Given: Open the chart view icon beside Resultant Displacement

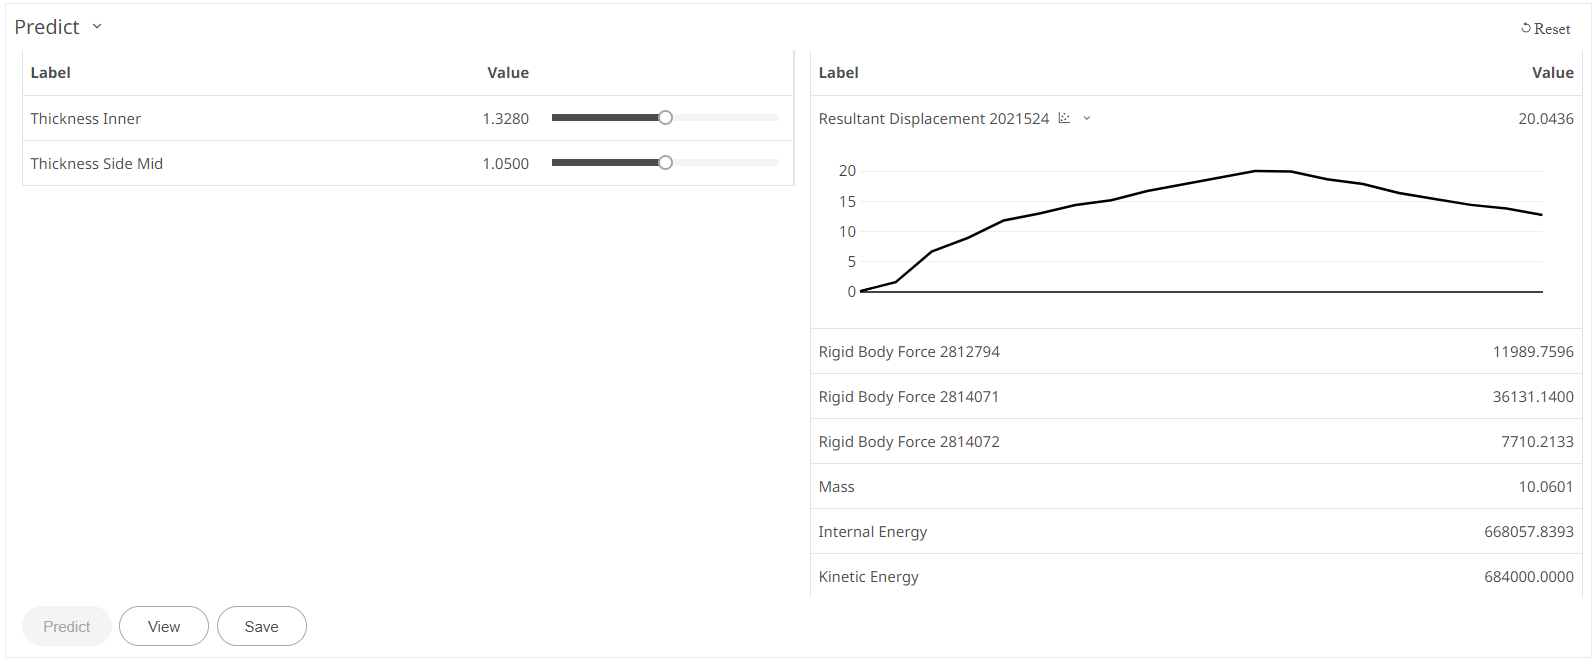Looking at the screenshot, I should [1064, 118].
